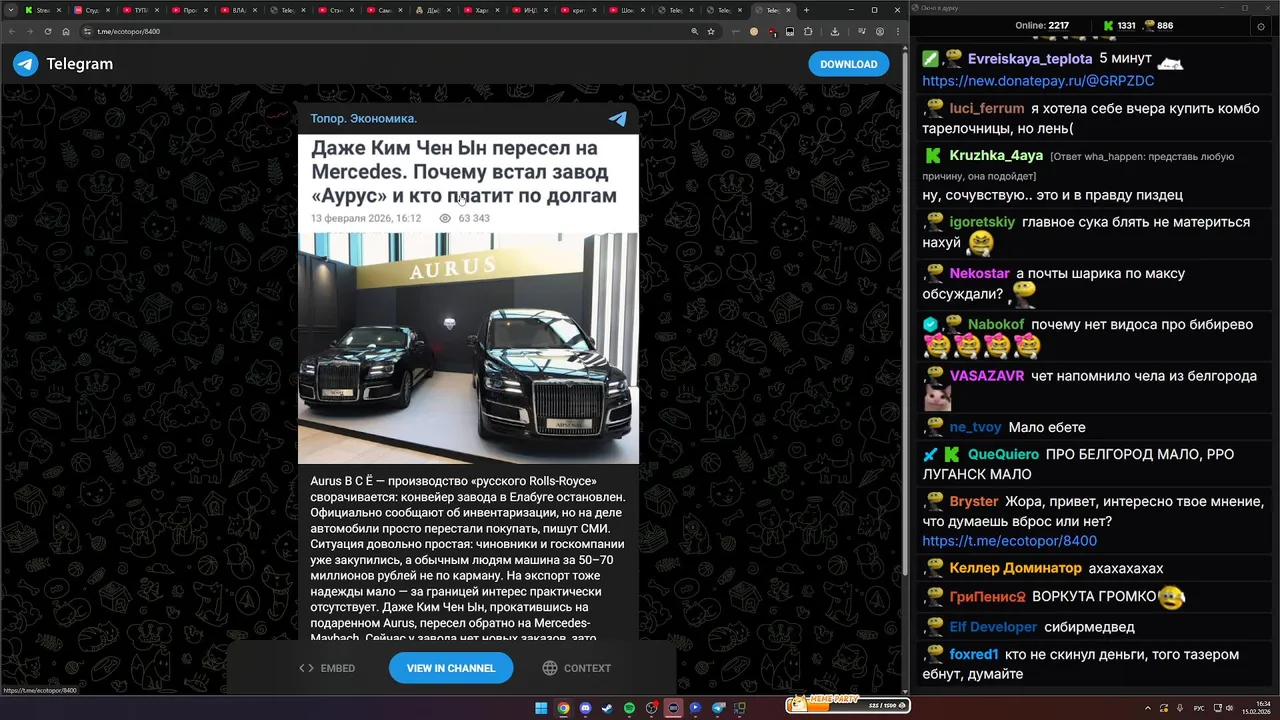Click the browser back arrow
1280x720 pixels.
click(x=12, y=31)
